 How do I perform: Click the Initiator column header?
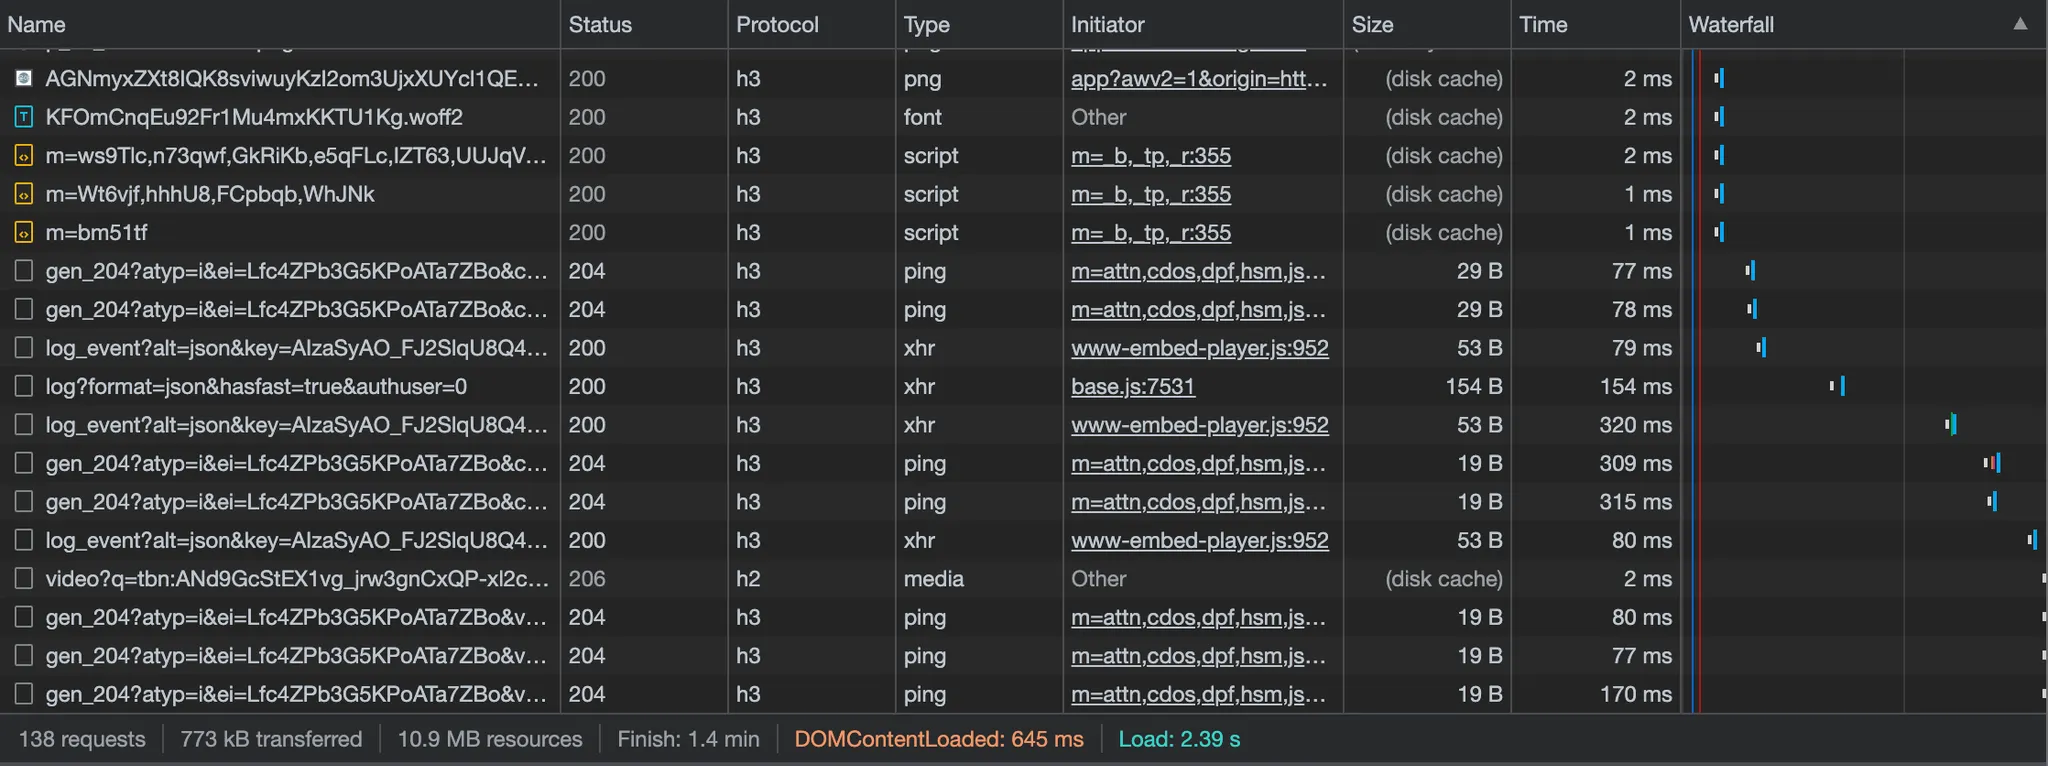click(1107, 25)
